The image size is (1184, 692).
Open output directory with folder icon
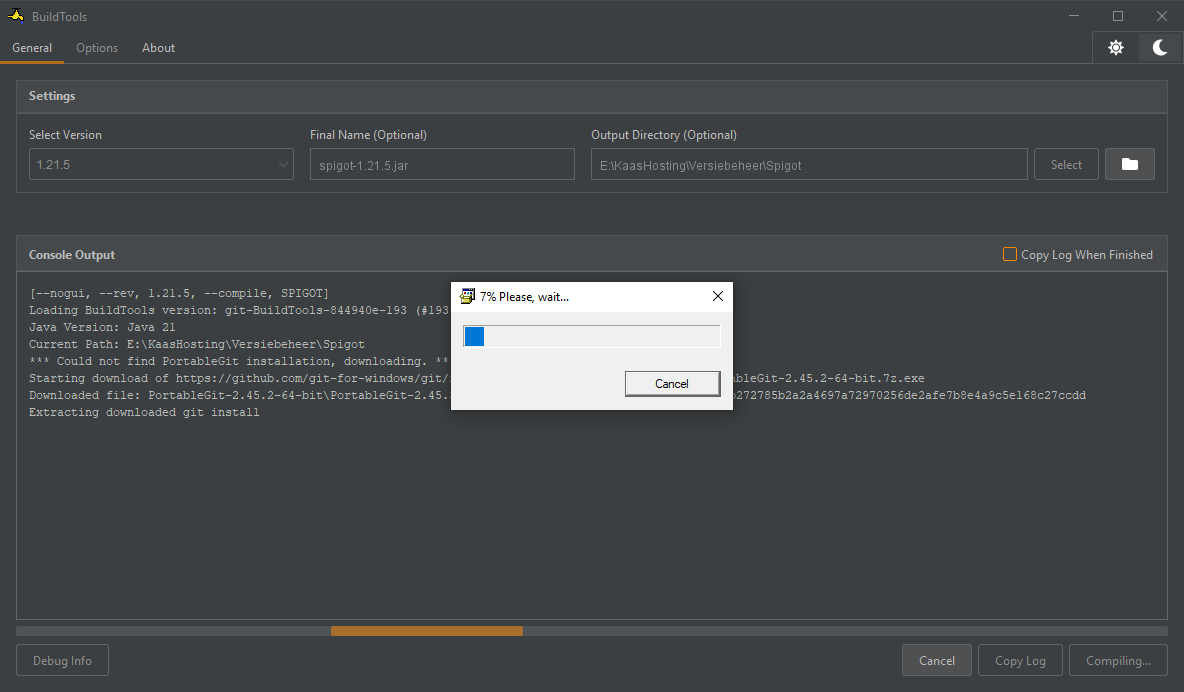pos(1130,165)
